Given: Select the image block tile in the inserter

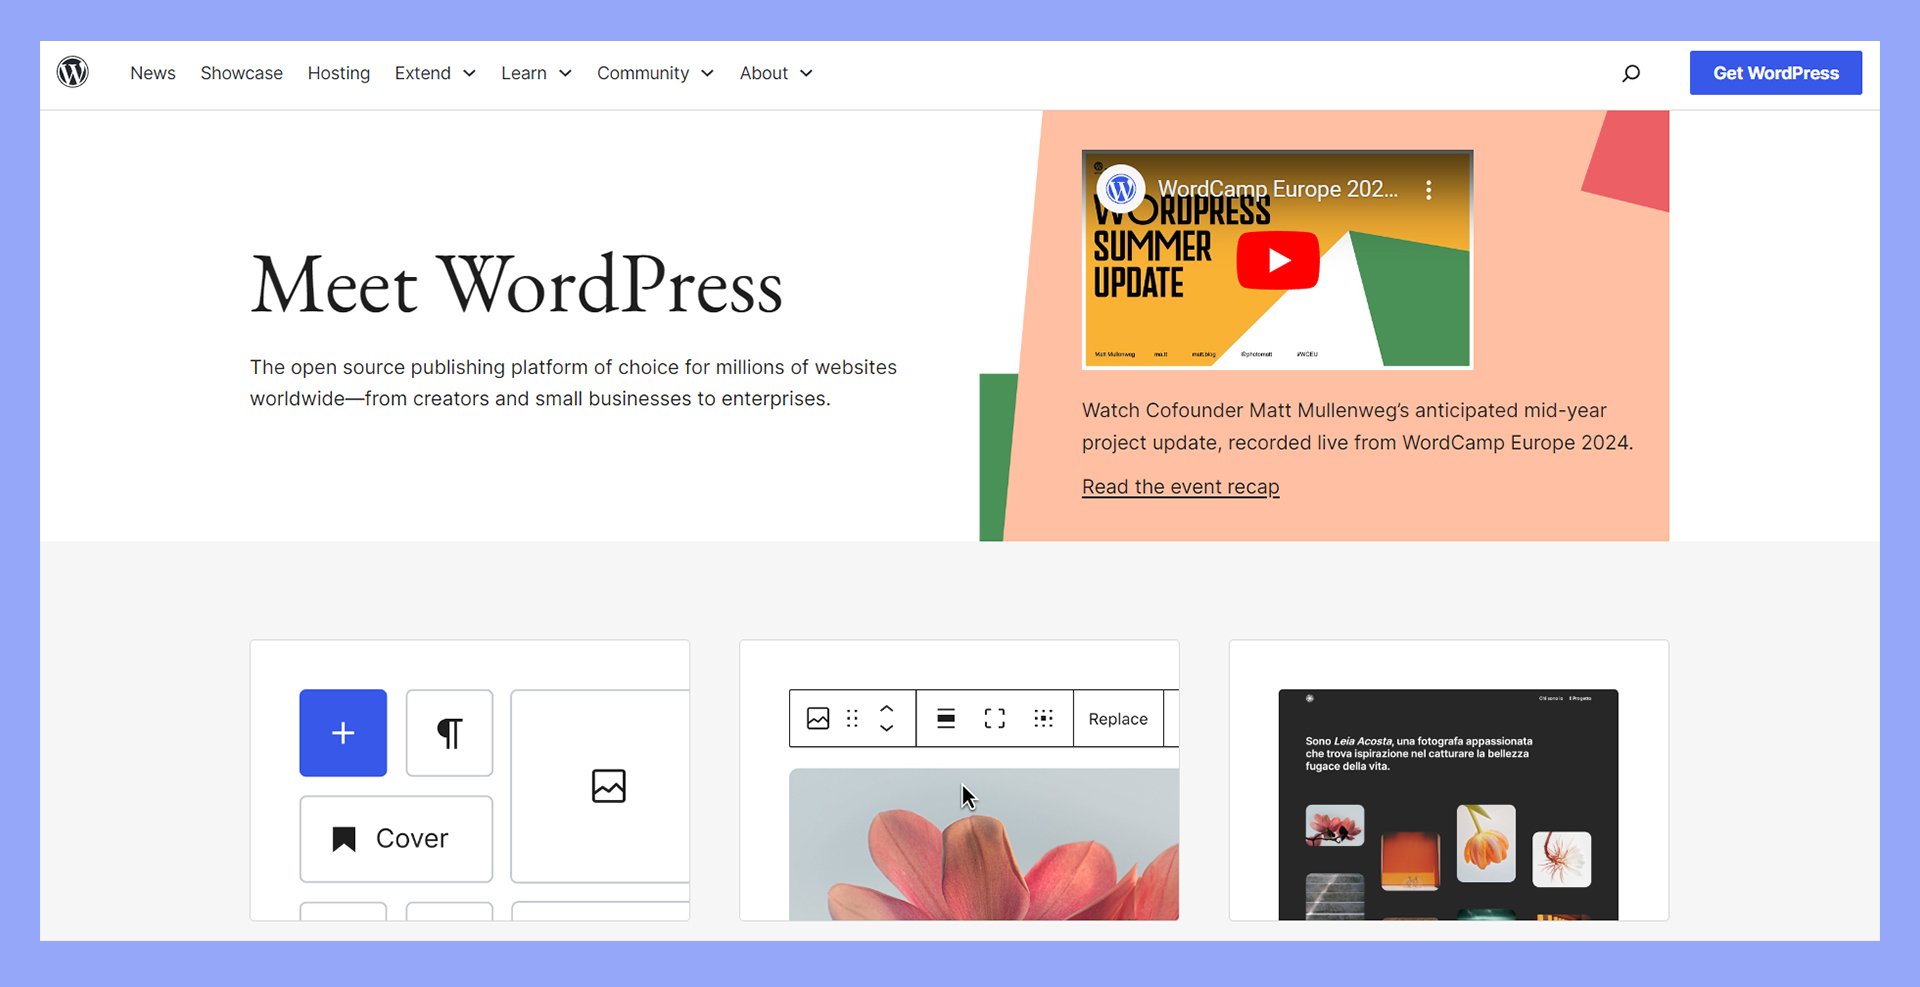Looking at the screenshot, I should (609, 786).
